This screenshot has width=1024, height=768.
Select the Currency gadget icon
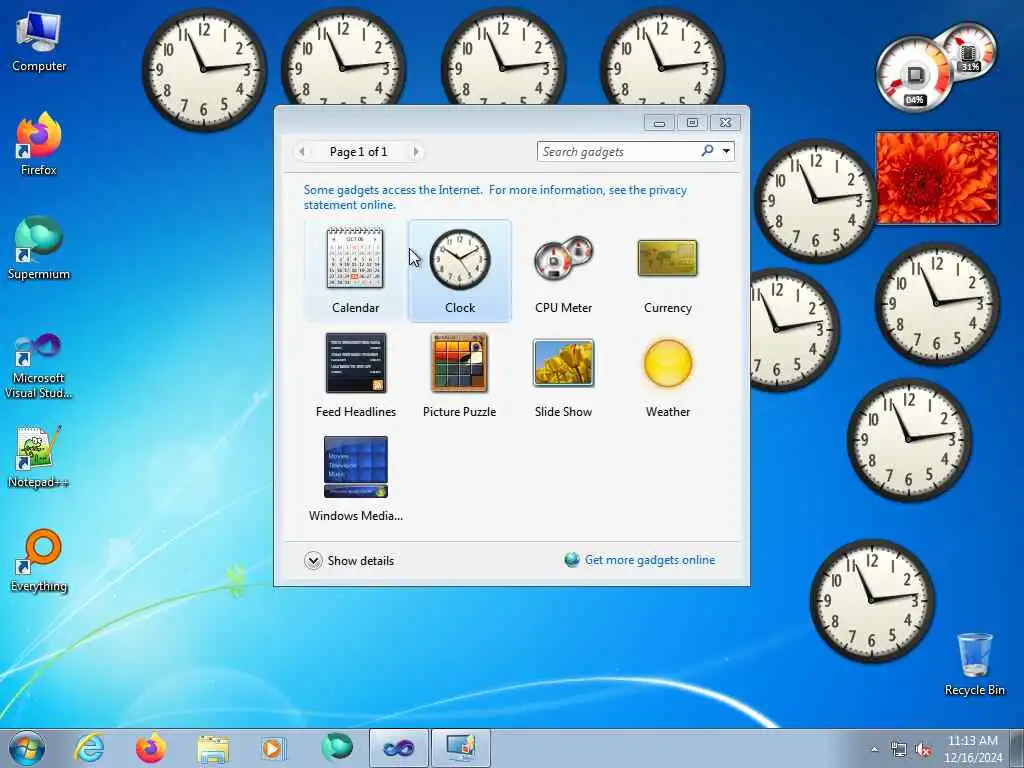click(x=667, y=258)
